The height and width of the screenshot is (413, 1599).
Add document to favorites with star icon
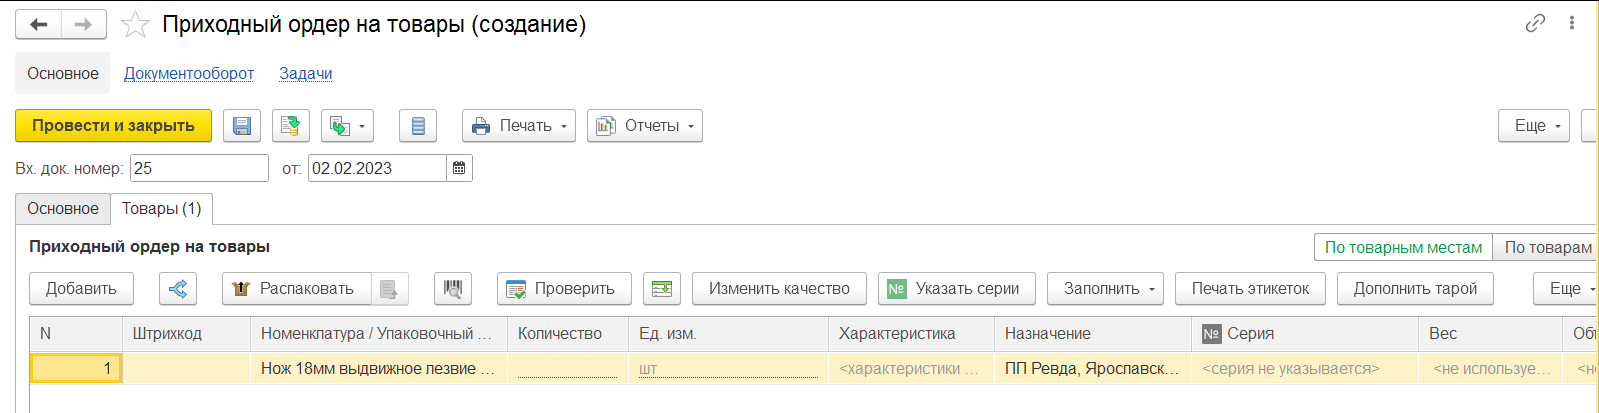(135, 25)
